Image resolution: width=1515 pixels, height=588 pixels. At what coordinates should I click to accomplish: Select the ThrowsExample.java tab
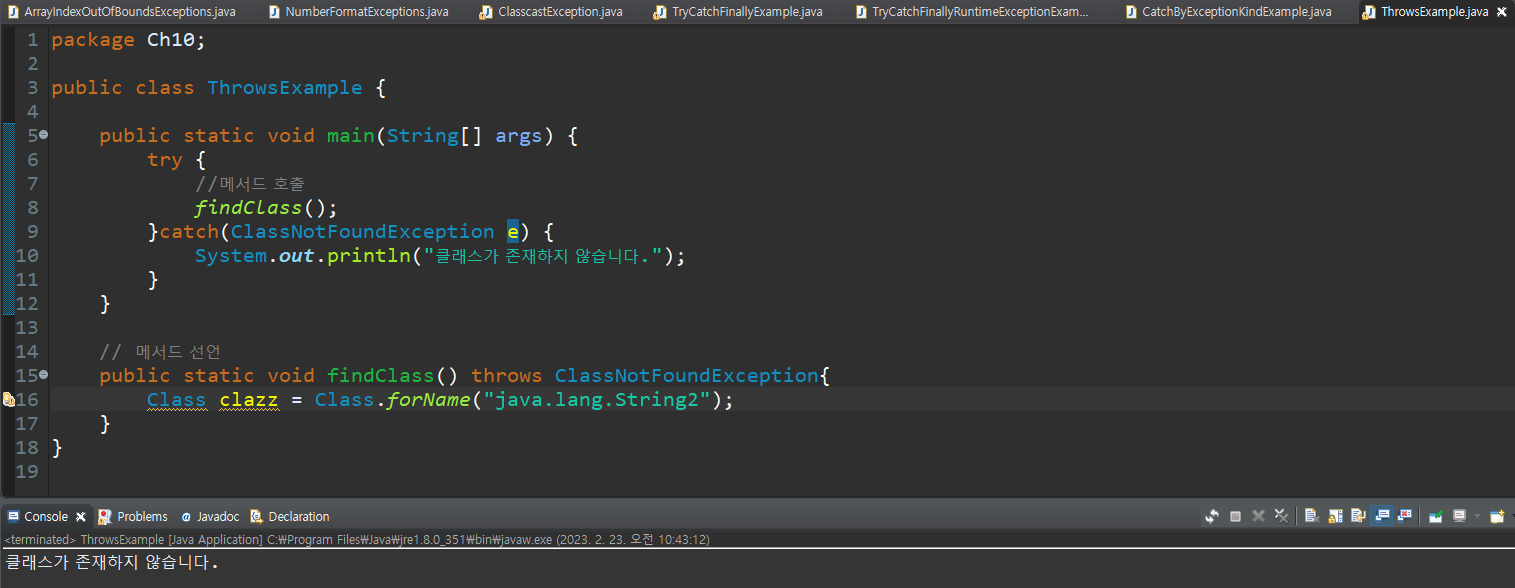(1434, 12)
